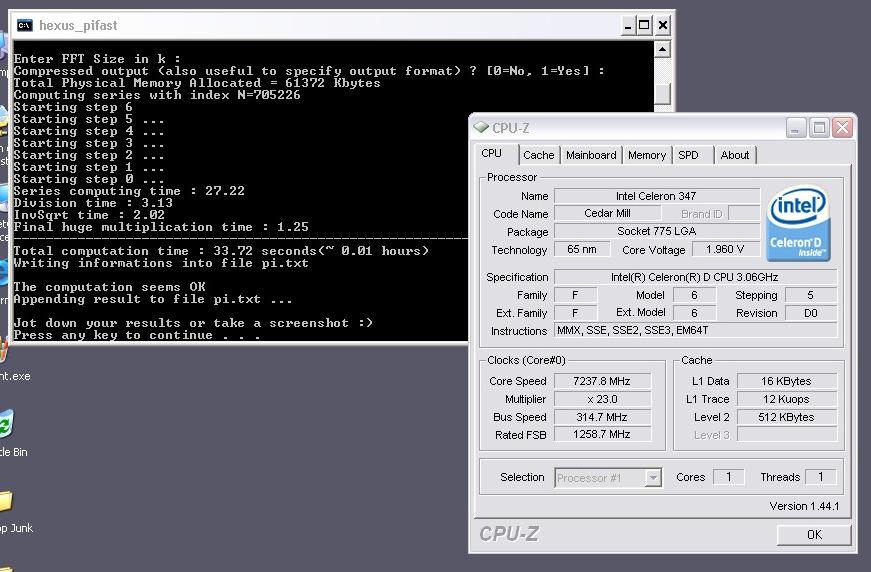Screen dimensions: 871x572
Task: Select the Junk folder on desktop
Action: (6, 501)
